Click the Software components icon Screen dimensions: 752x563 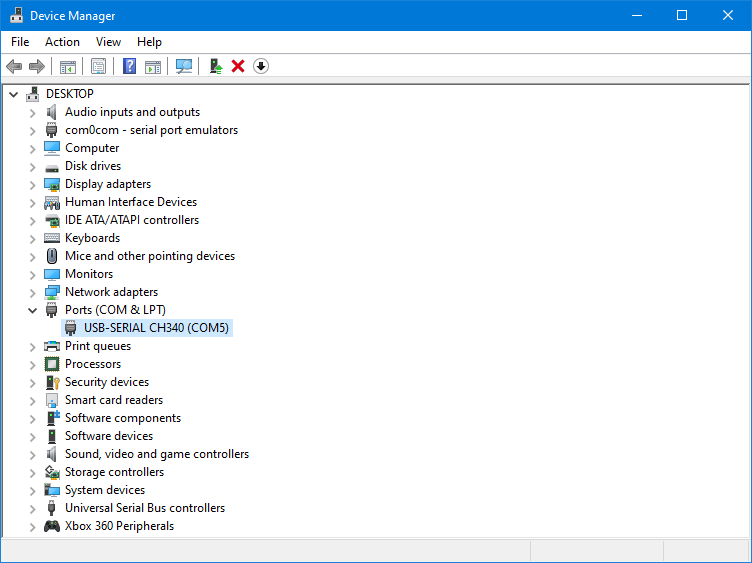coord(52,418)
